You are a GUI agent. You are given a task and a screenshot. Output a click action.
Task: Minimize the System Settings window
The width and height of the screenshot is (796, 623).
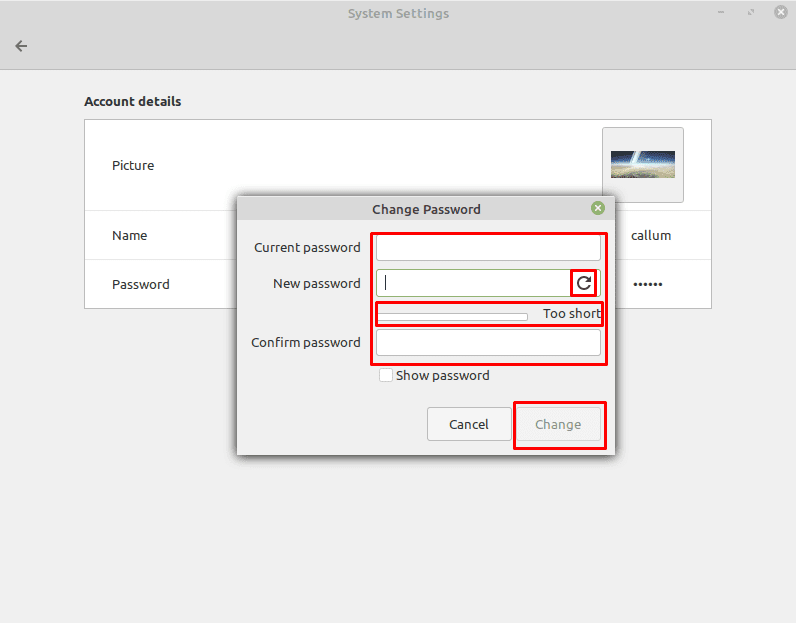(x=721, y=12)
